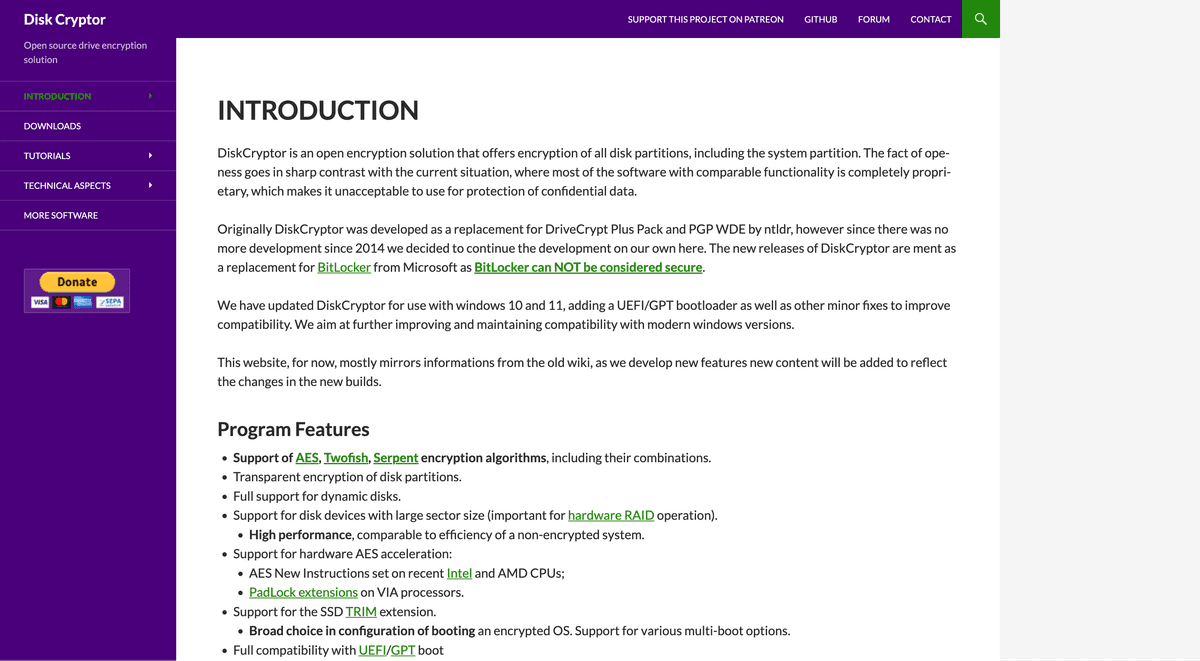Open the Contact page
The height and width of the screenshot is (661, 1200).
click(x=930, y=19)
